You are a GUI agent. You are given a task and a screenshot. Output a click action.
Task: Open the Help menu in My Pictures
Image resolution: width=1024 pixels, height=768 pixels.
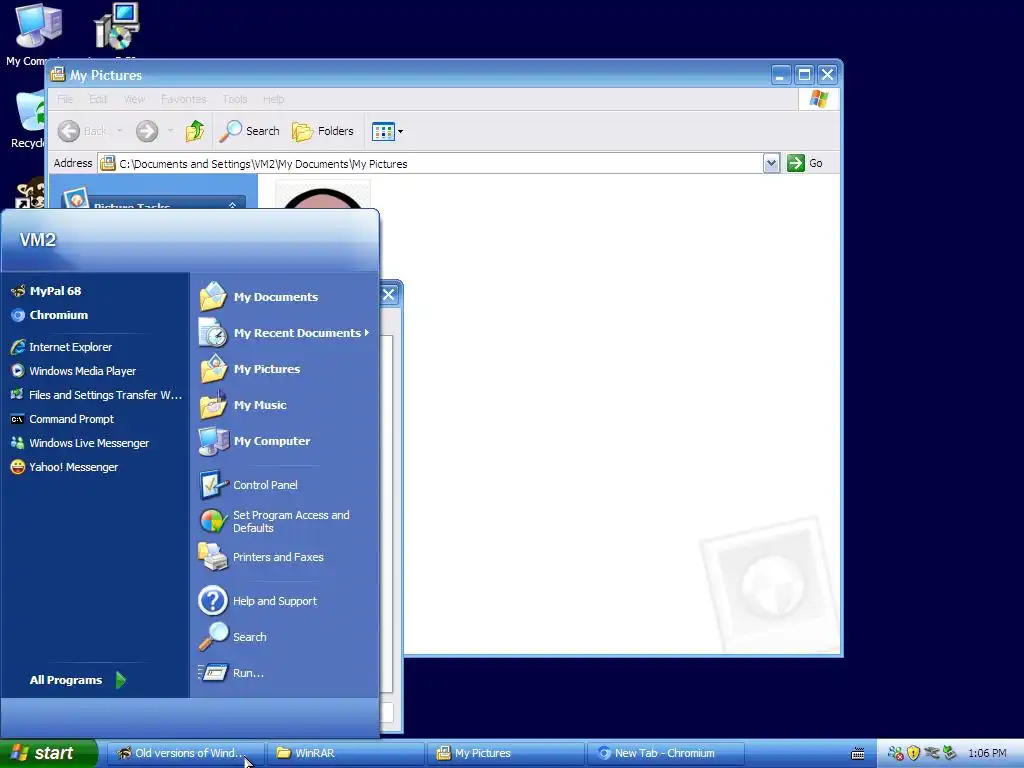(274, 99)
